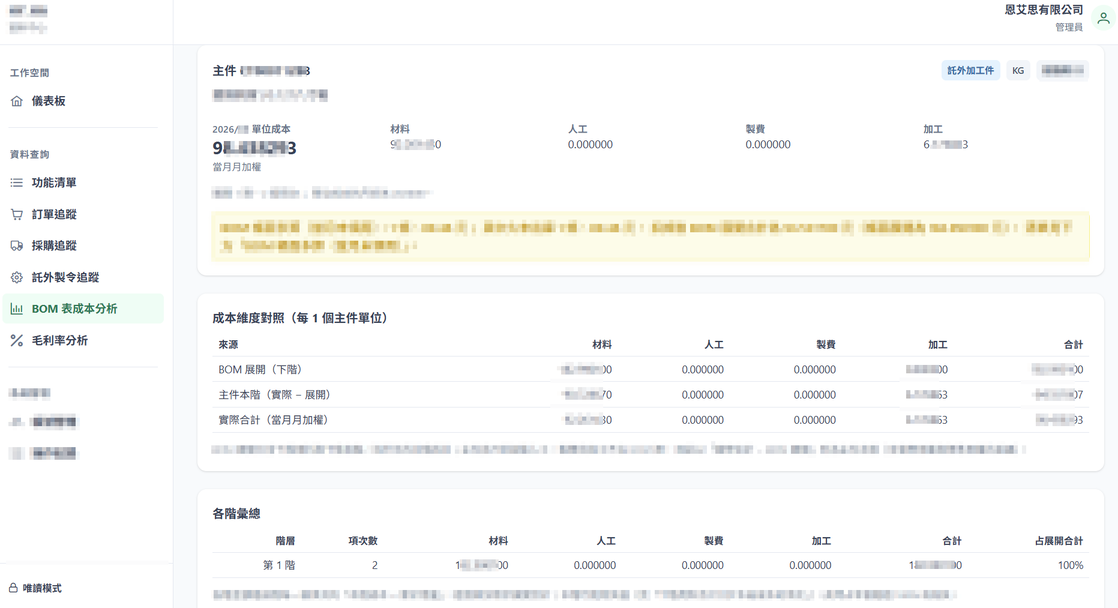Click the KG unit badge
The width and height of the screenshot is (1118, 608).
(1018, 71)
